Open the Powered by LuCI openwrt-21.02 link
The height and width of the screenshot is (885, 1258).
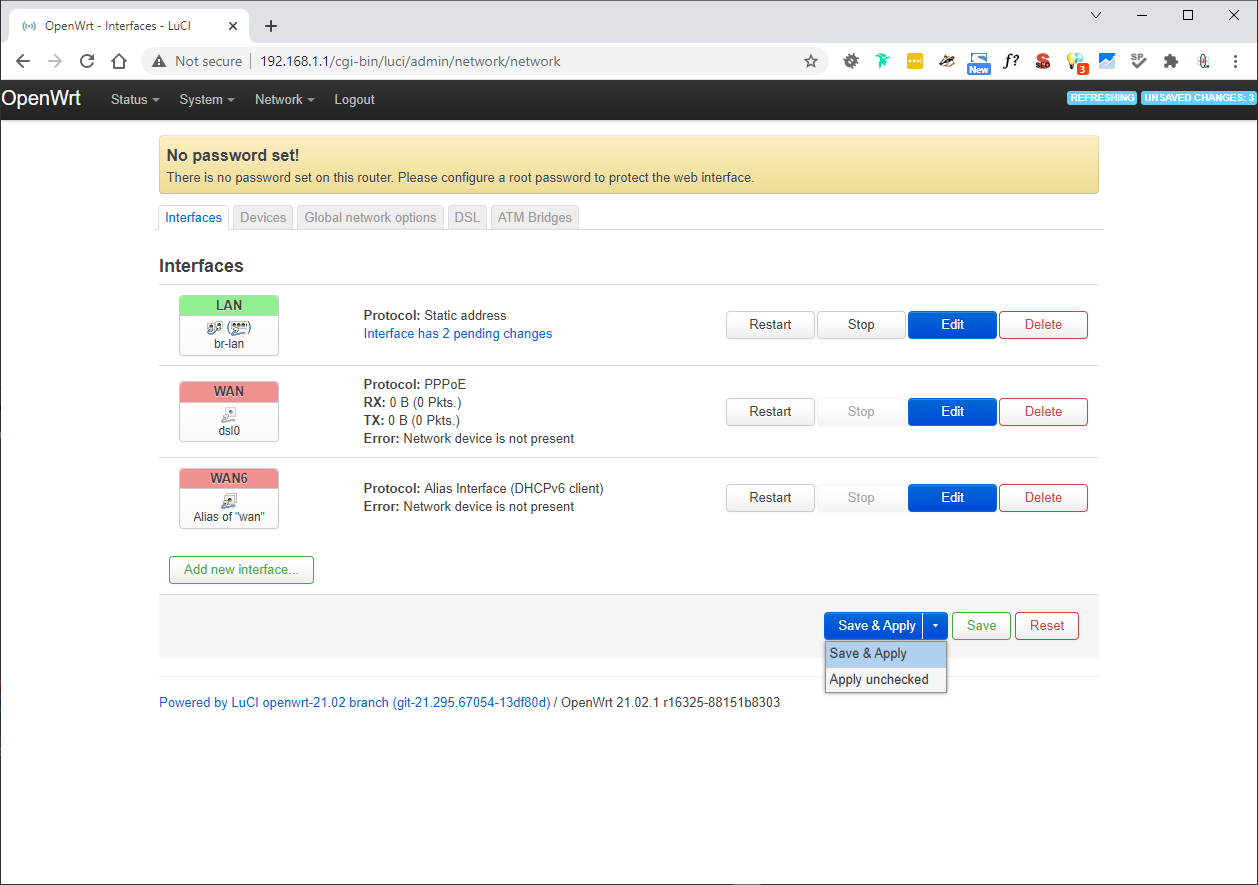(355, 703)
